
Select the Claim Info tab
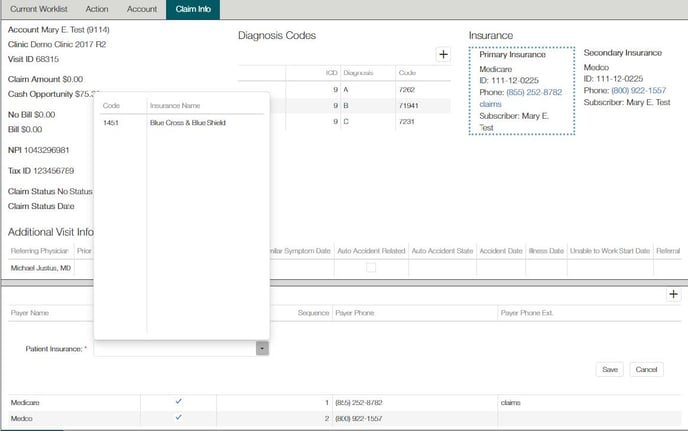click(193, 8)
